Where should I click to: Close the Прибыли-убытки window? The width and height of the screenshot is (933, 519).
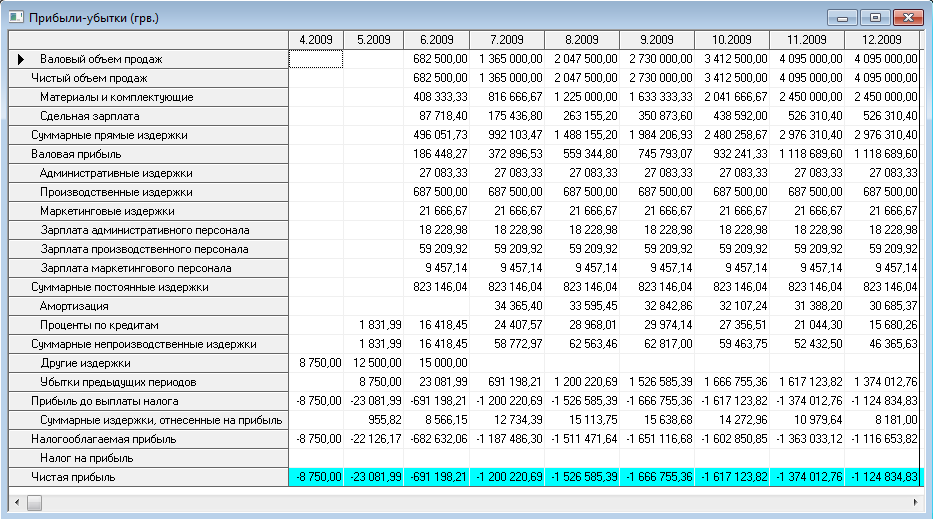click(909, 18)
